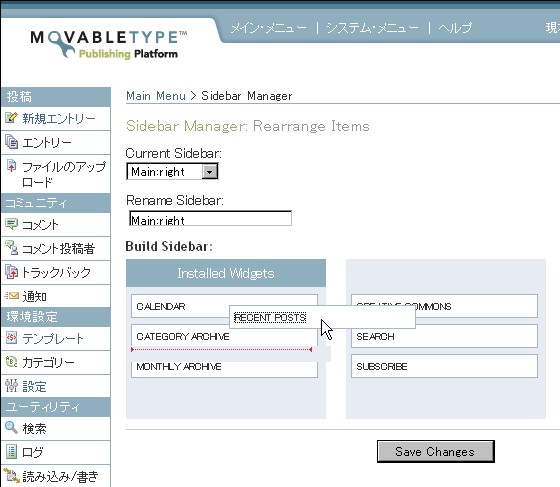
Task: Select the コメント speech bubble icon
Action: pos(11,224)
